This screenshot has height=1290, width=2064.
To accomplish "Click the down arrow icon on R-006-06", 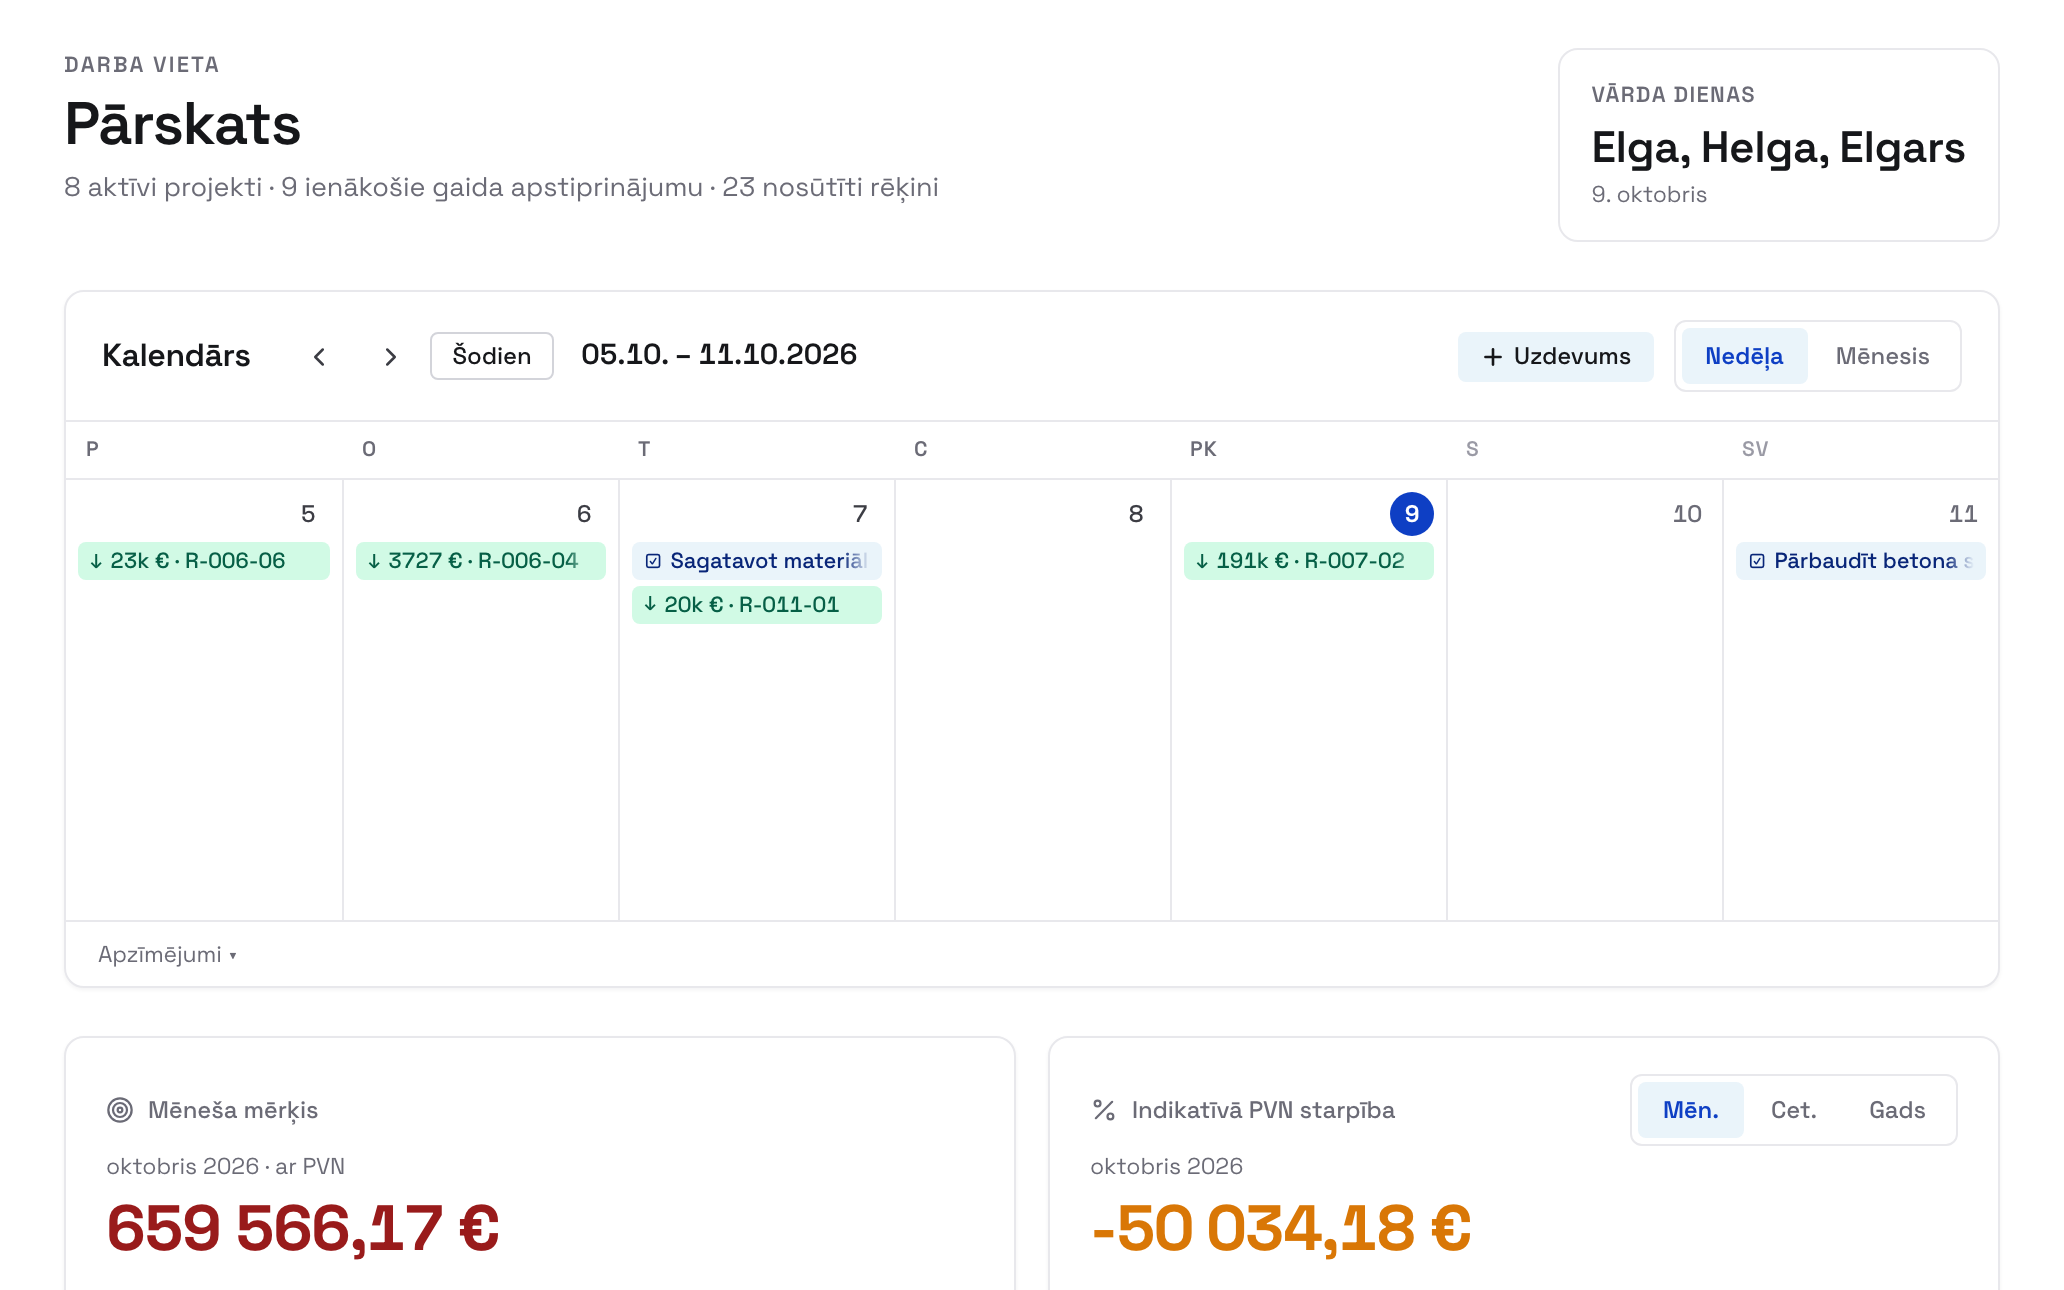I will tap(96, 561).
